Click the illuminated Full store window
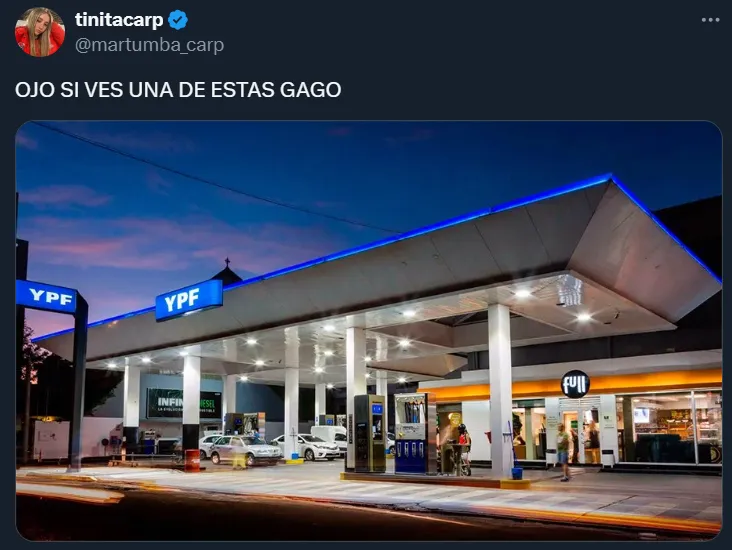The image size is (732, 550). (669, 427)
